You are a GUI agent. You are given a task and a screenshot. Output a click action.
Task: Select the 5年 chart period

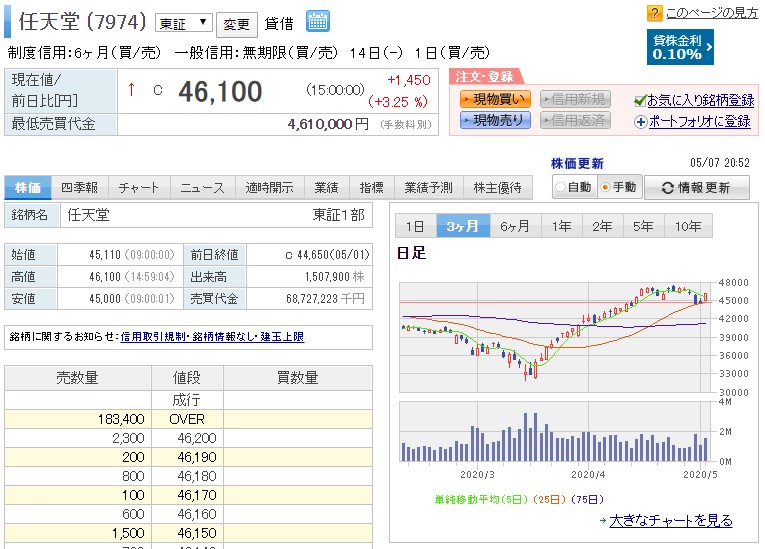coord(643,226)
